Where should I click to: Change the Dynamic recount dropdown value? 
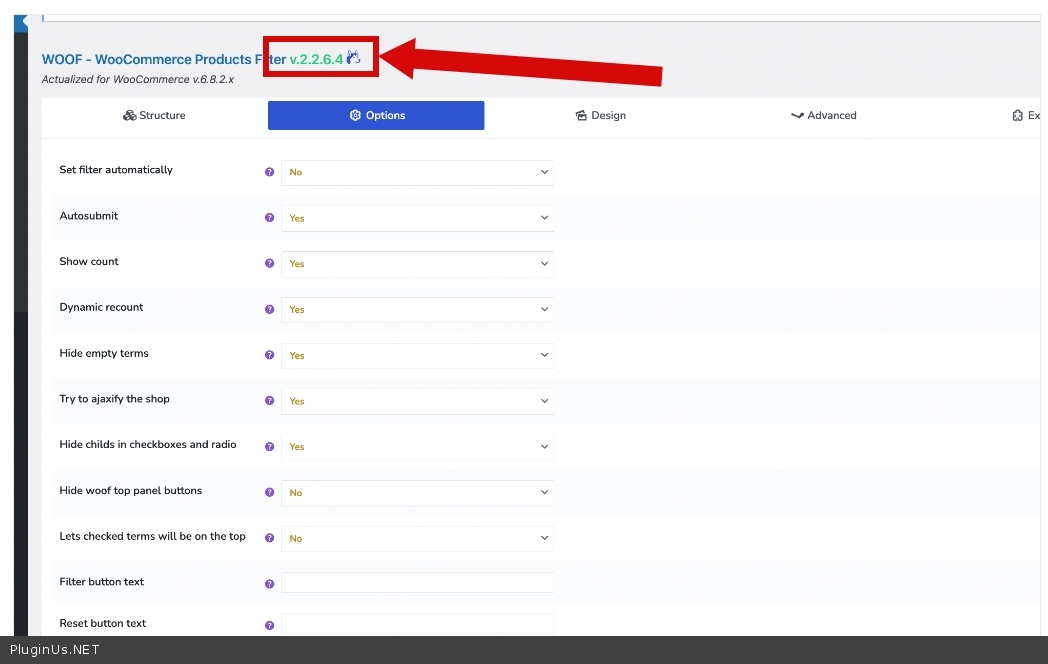tap(417, 310)
